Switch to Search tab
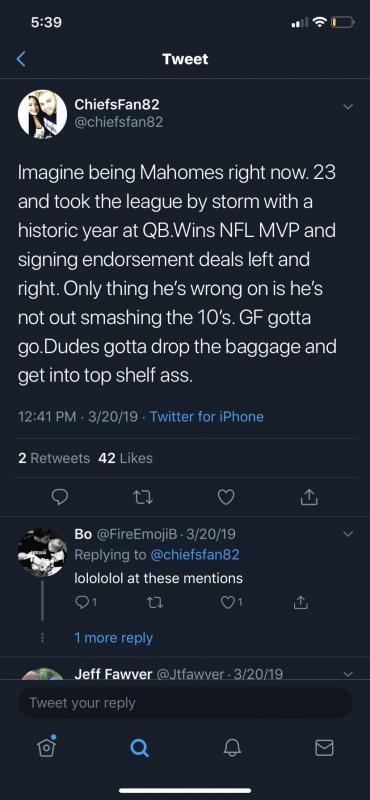This screenshot has height=800, width=370. pos(139,748)
